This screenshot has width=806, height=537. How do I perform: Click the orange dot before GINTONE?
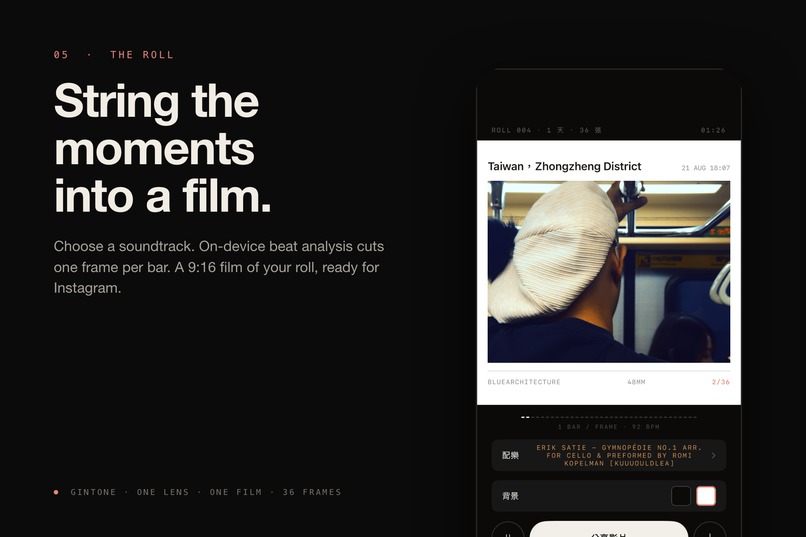pyautogui.click(x=56, y=492)
